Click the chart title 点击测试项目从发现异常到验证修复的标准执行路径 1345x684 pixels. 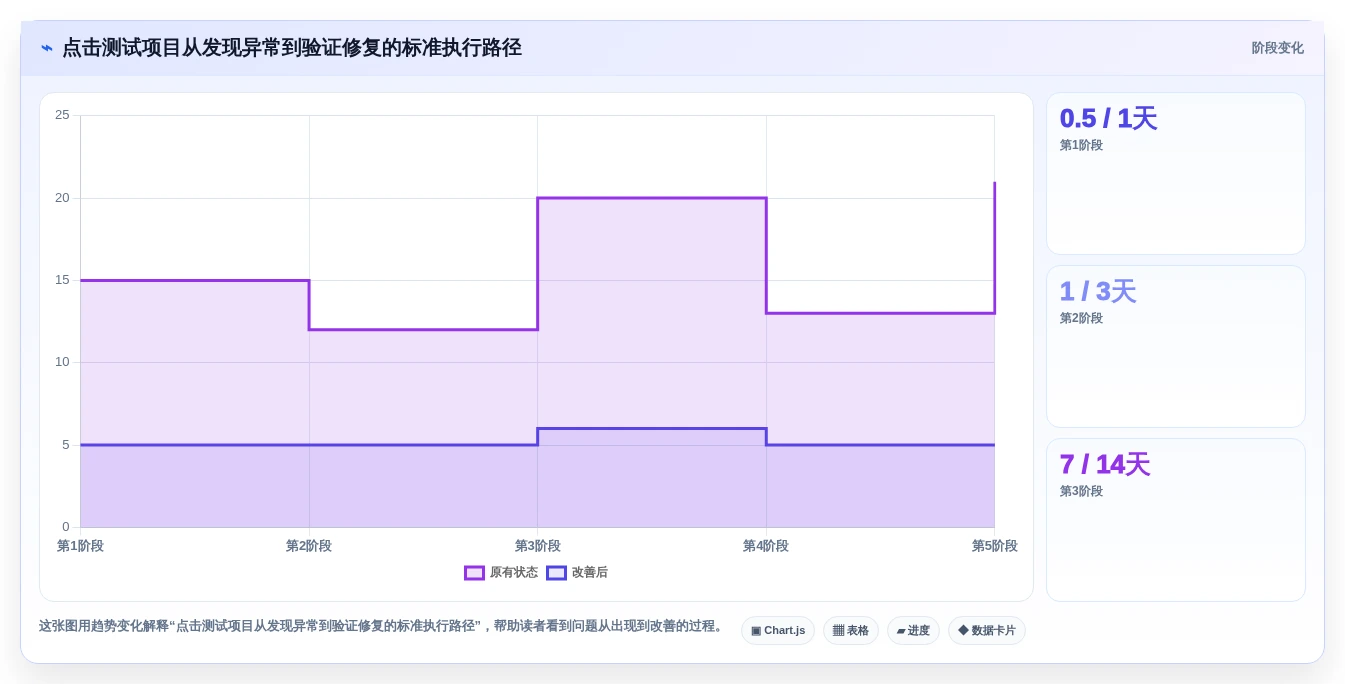click(x=292, y=48)
